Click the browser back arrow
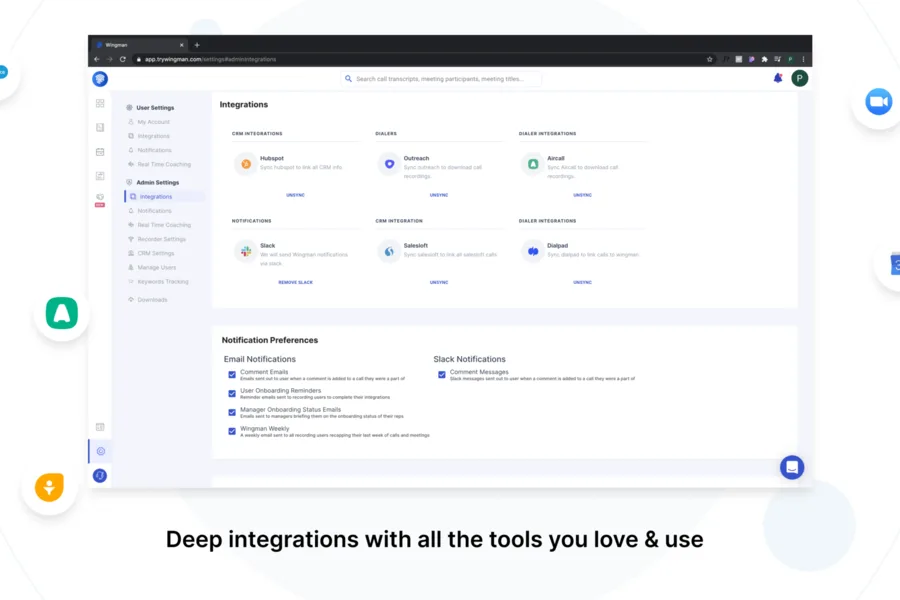 [96, 59]
